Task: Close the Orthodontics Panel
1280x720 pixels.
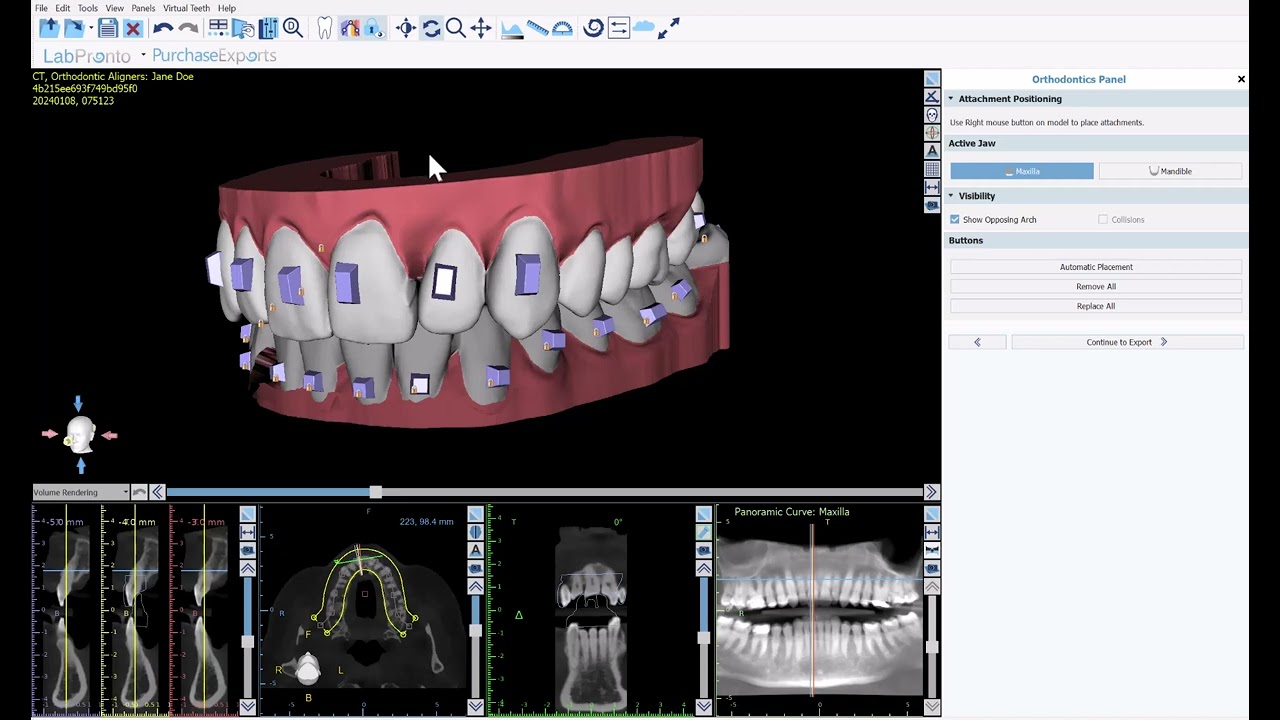Action: tap(1241, 79)
